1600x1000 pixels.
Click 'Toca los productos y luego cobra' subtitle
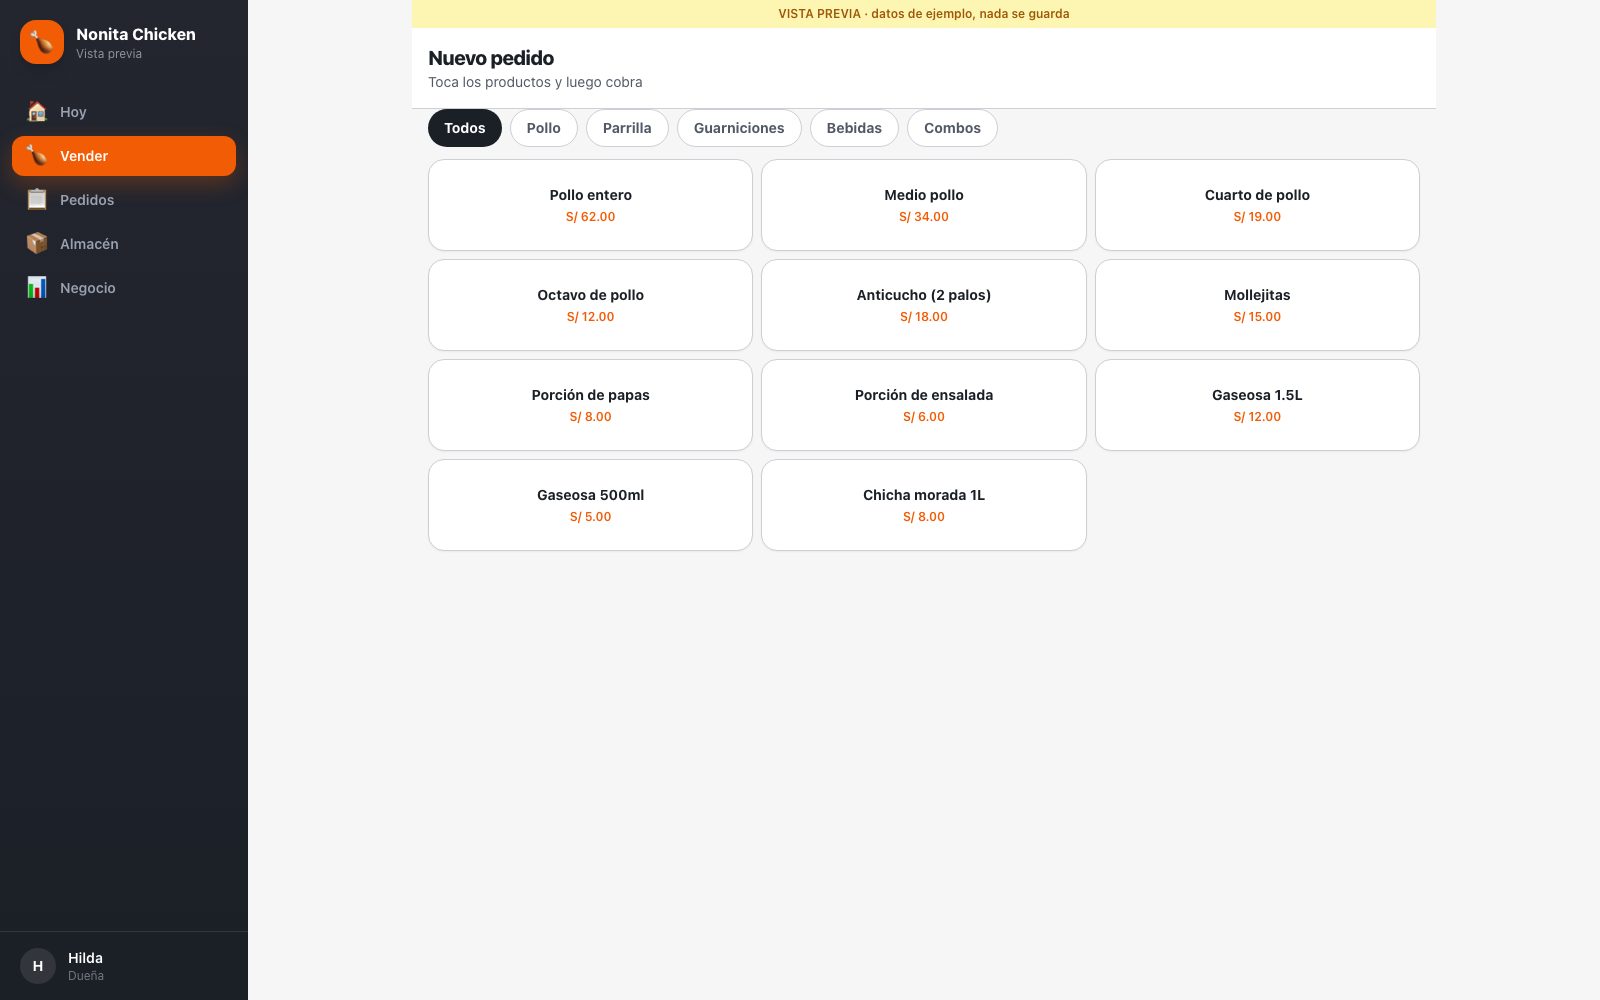(535, 82)
